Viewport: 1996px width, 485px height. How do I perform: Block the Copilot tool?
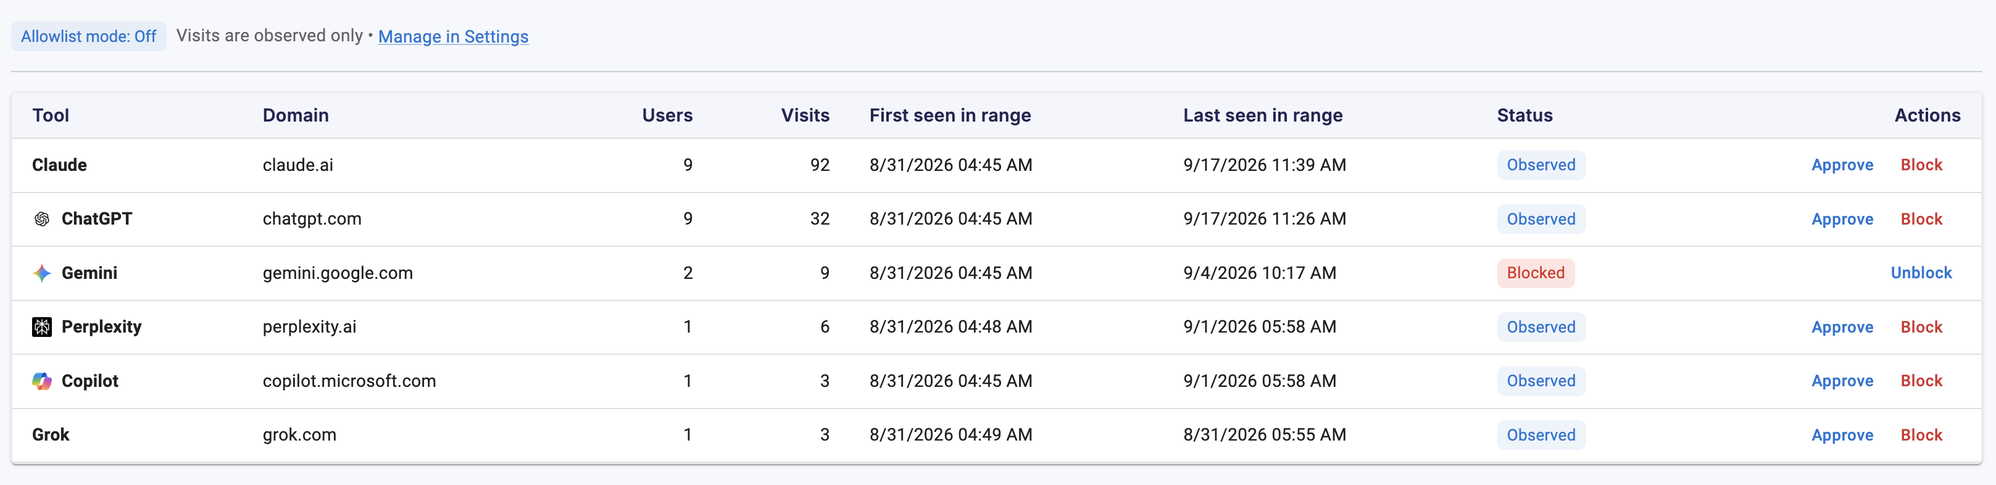(x=1921, y=381)
